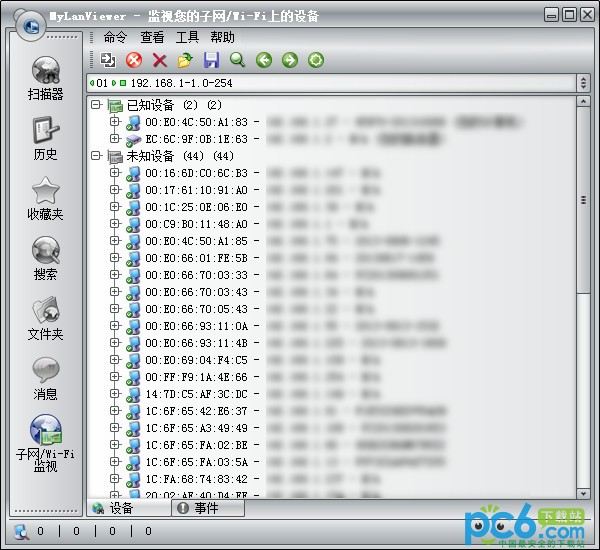Open the 扫描器 scanner panel in the sidebar

tap(45, 78)
